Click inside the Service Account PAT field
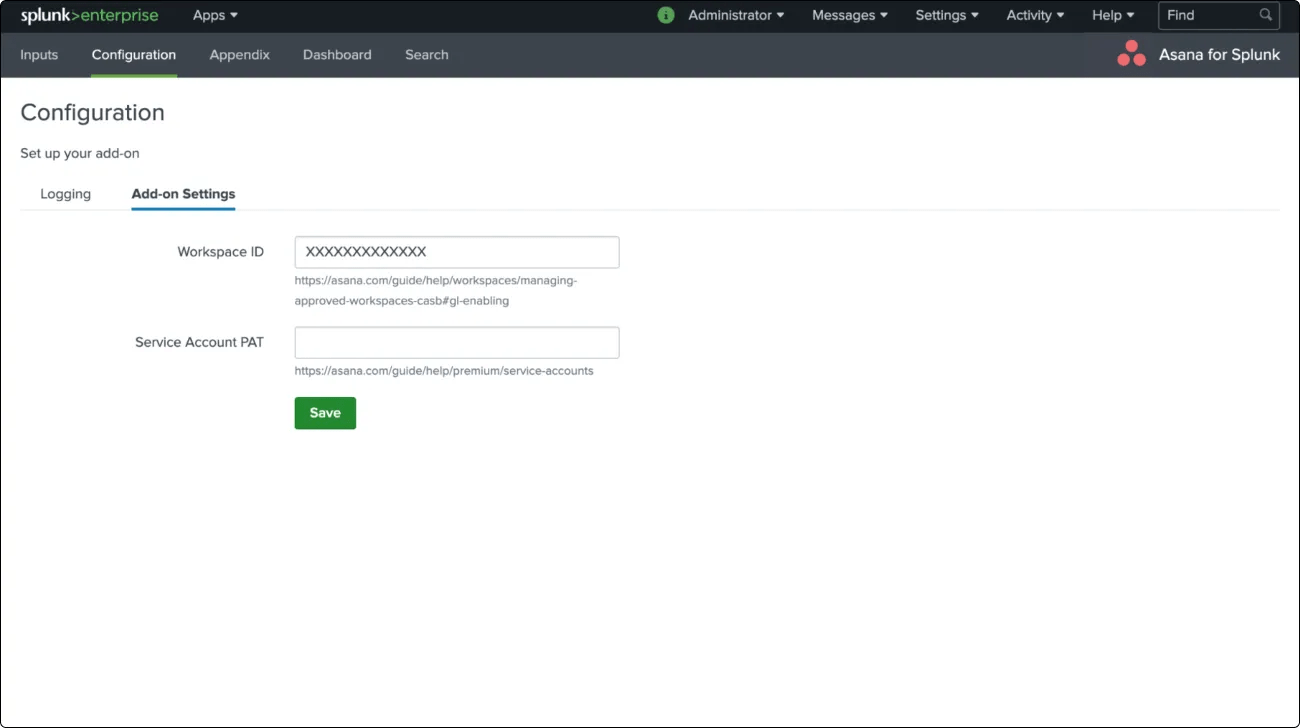This screenshot has height=728, width=1300. point(456,342)
